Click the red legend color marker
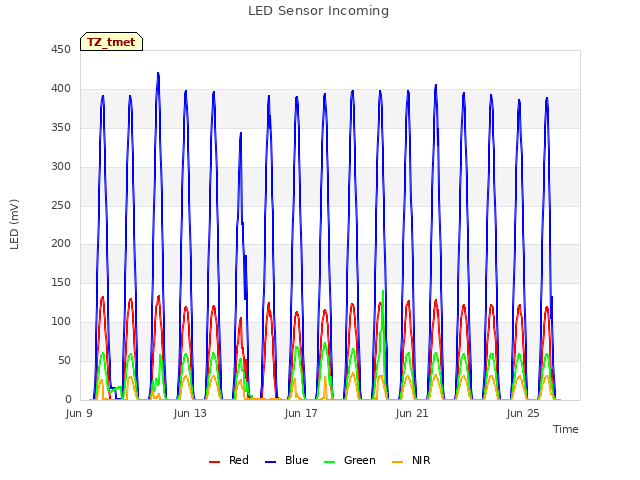Viewport: 640px width, 480px height. 214,462
